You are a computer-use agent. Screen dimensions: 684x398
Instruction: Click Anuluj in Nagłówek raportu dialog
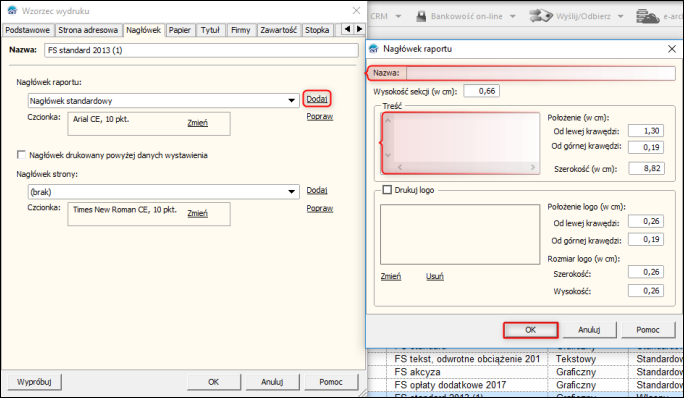[589, 330]
